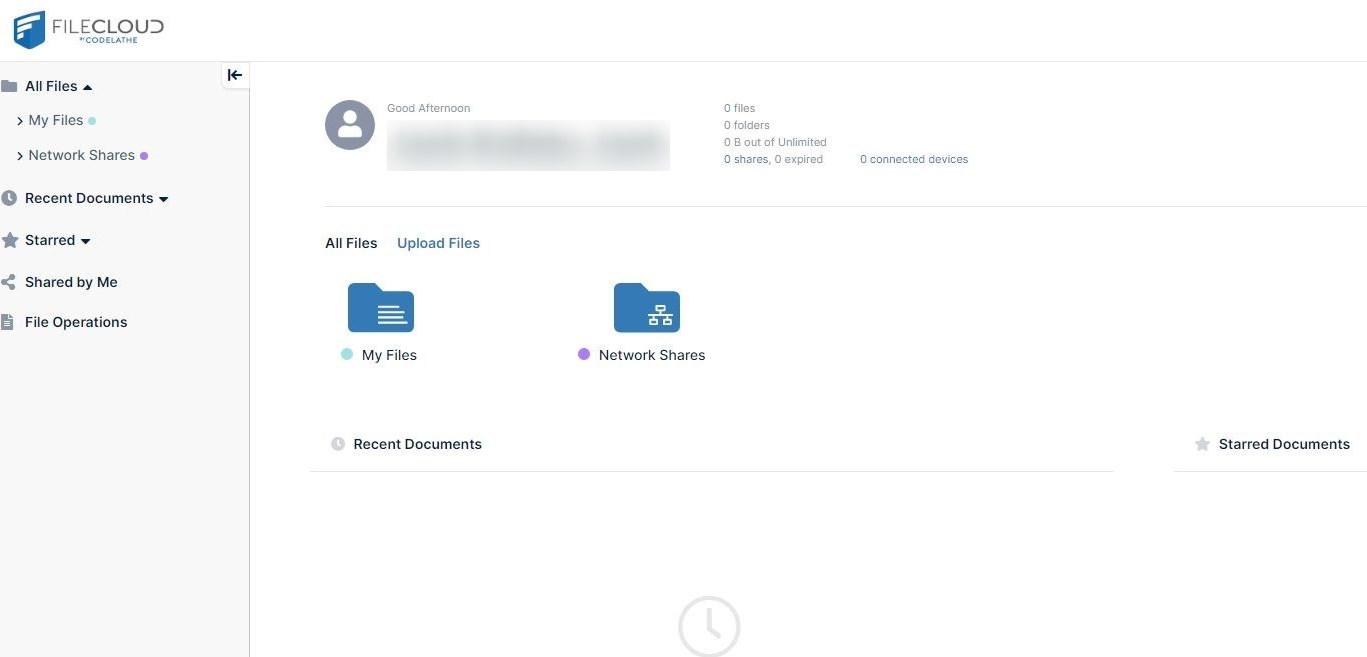Viewport: 1367px width, 657px height.
Task: Open the Network Shares folder thumbnail
Action: (646, 308)
